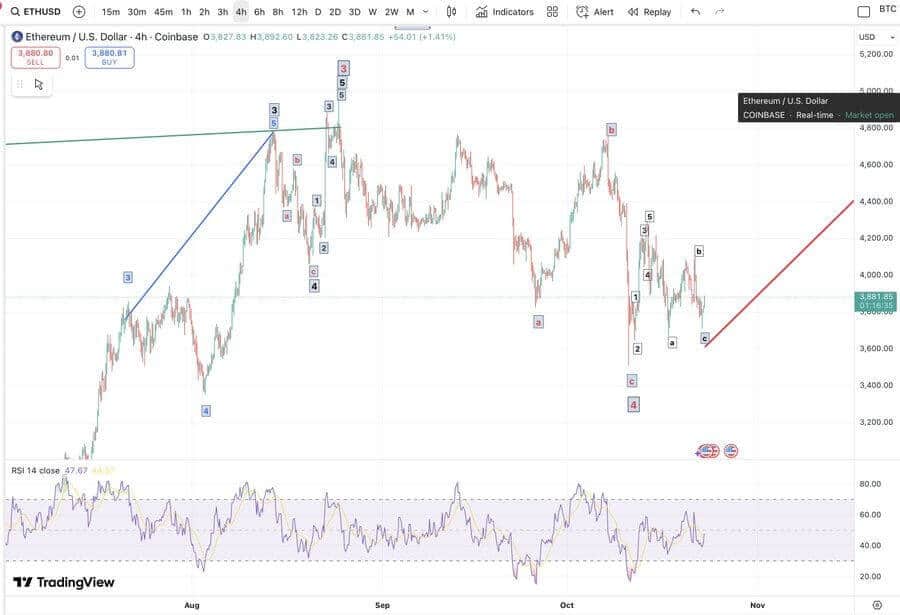
Task: Open the indicator templates grid icon
Action: click(x=552, y=12)
